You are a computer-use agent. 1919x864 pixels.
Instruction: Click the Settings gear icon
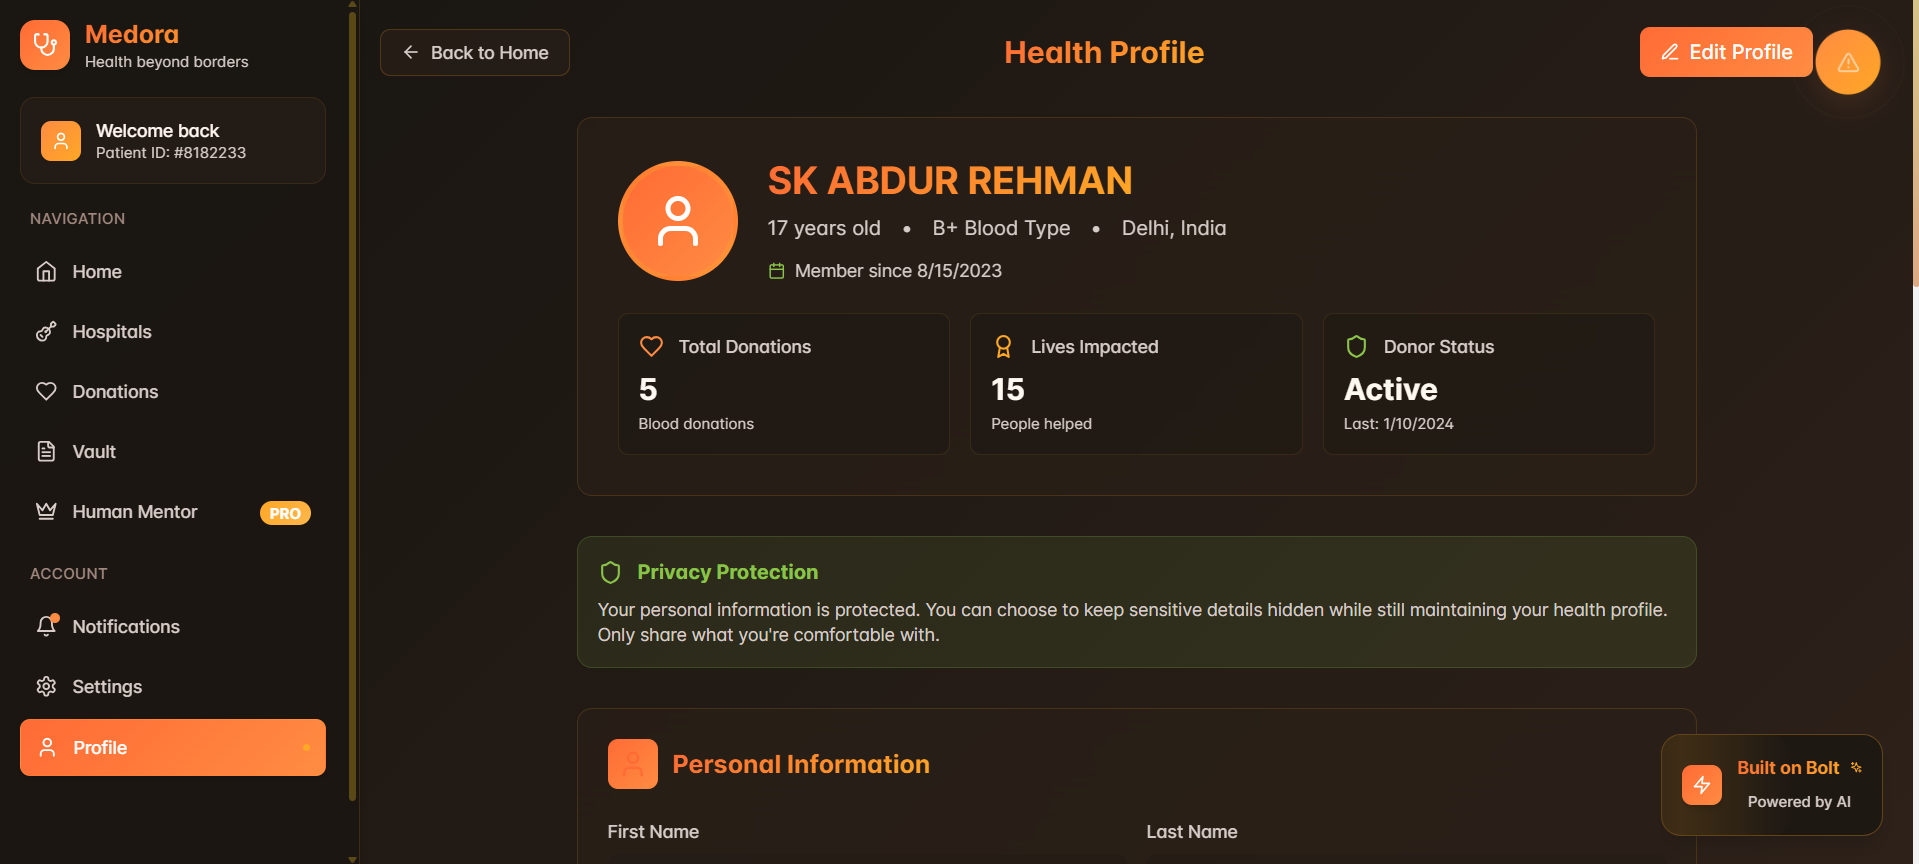(x=46, y=687)
